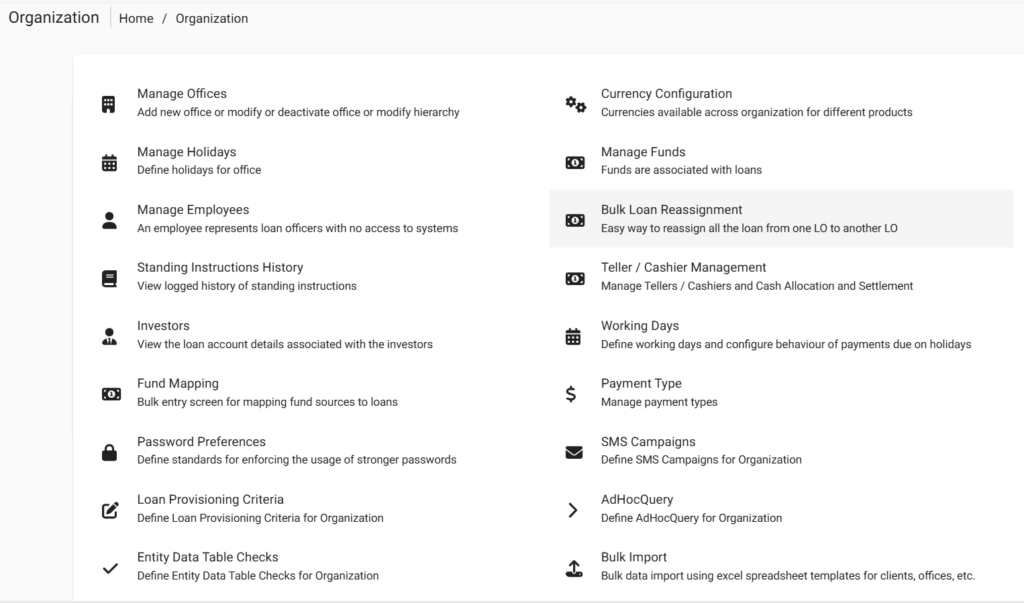Go to Home in the breadcrumb

[x=136, y=18]
